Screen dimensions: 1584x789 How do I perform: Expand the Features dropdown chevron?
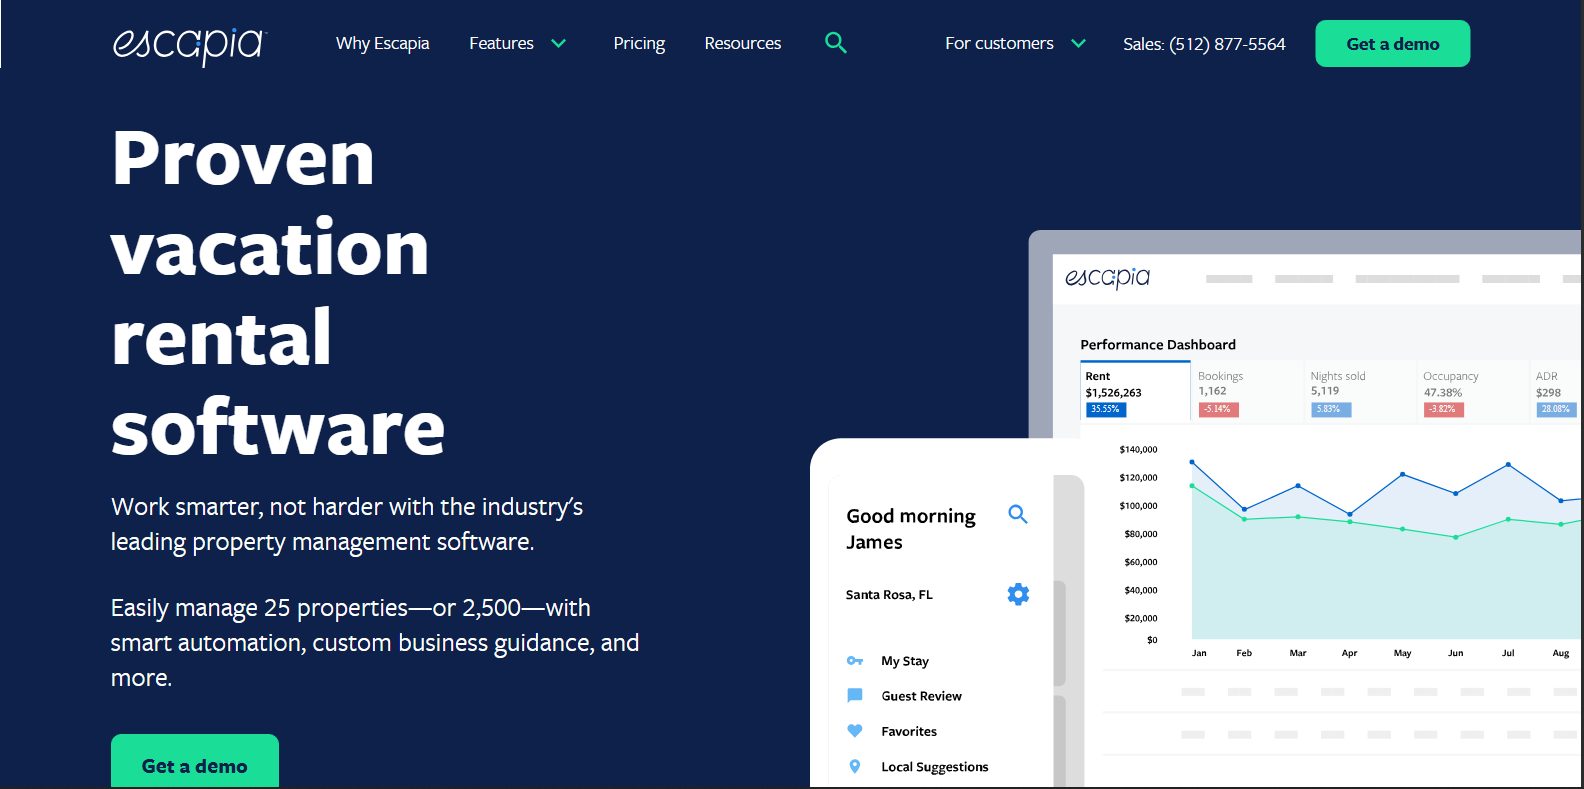point(559,43)
